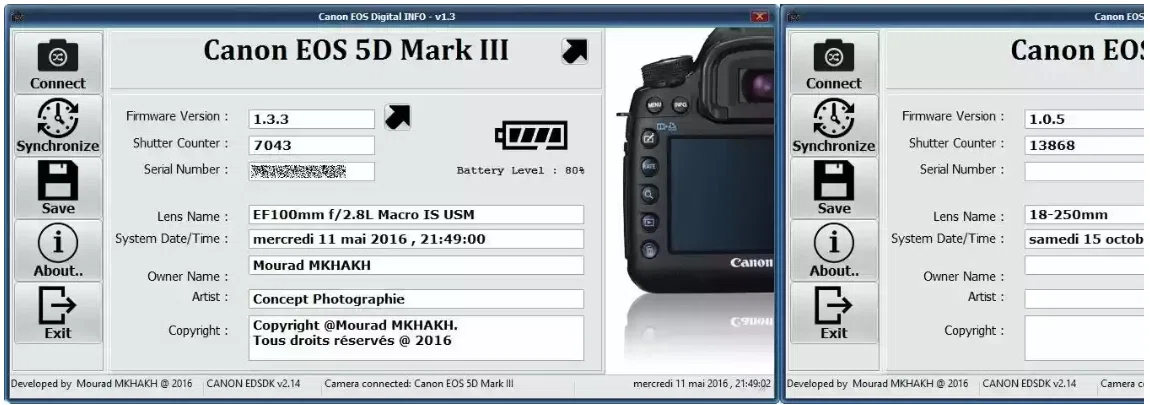Click the Copyright text box in left window
Image resolution: width=1150 pixels, height=405 pixels.
click(x=417, y=338)
